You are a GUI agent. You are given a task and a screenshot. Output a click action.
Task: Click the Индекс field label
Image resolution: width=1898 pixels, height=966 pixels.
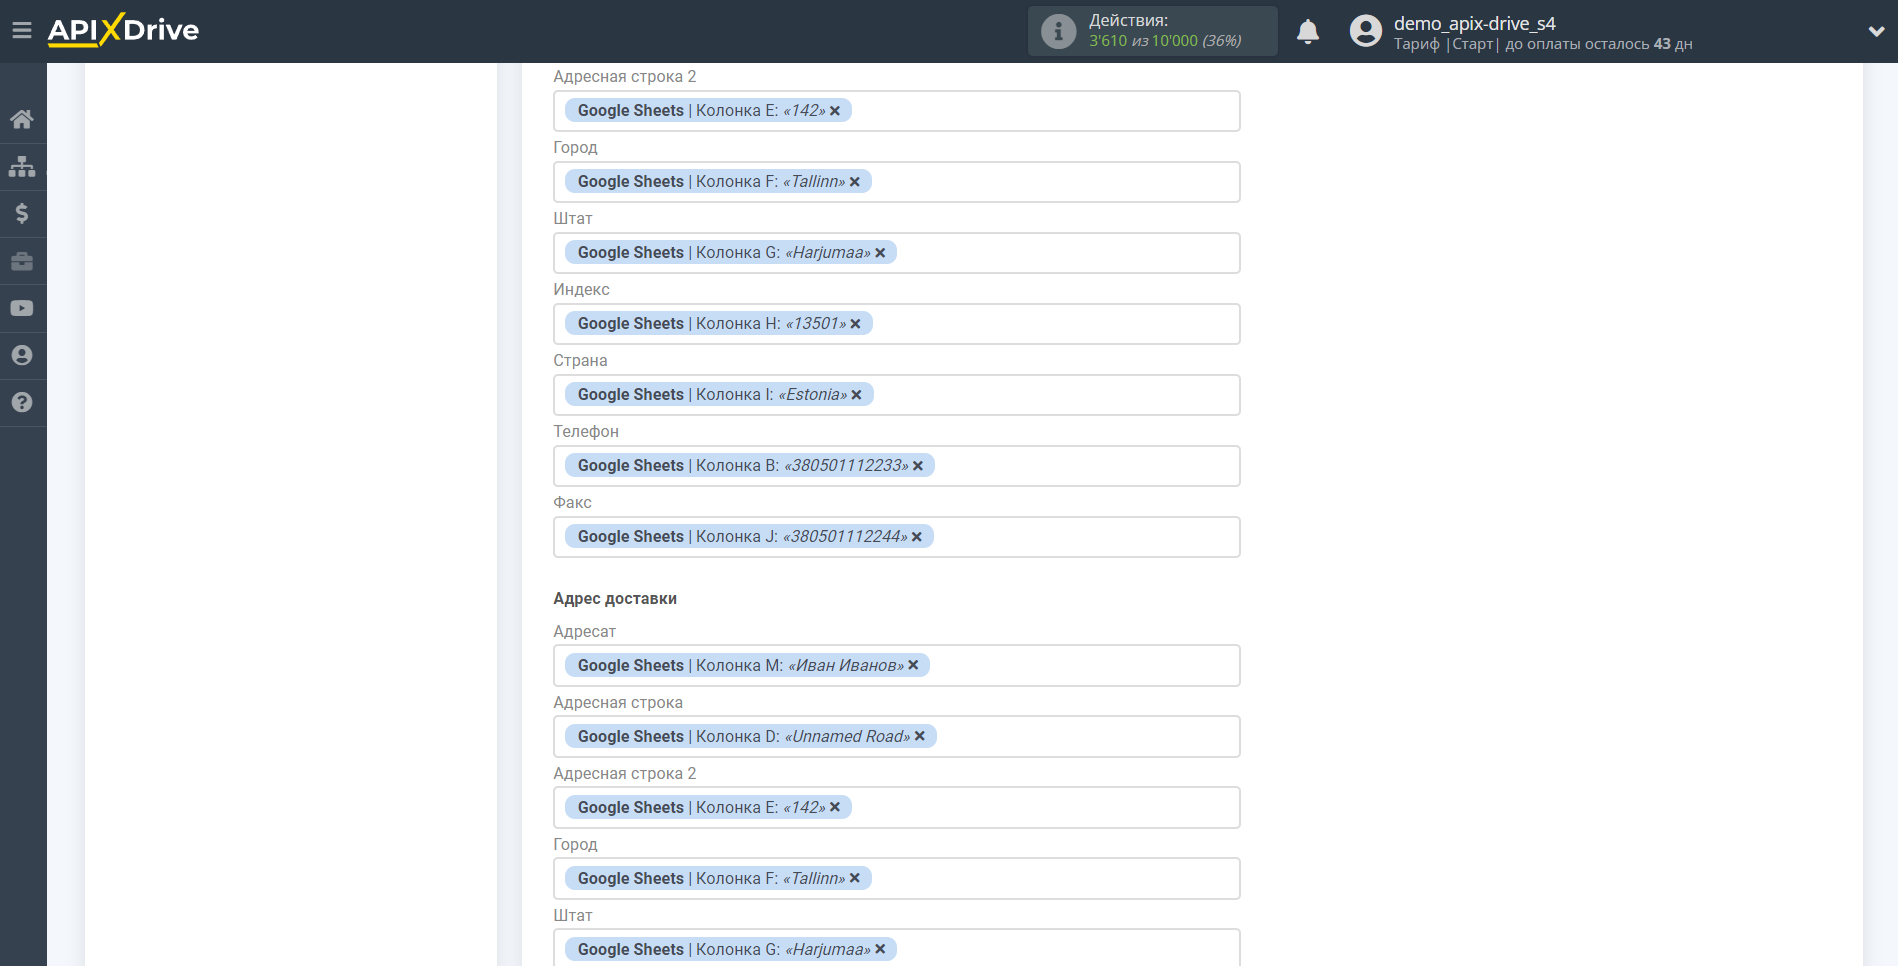(581, 289)
